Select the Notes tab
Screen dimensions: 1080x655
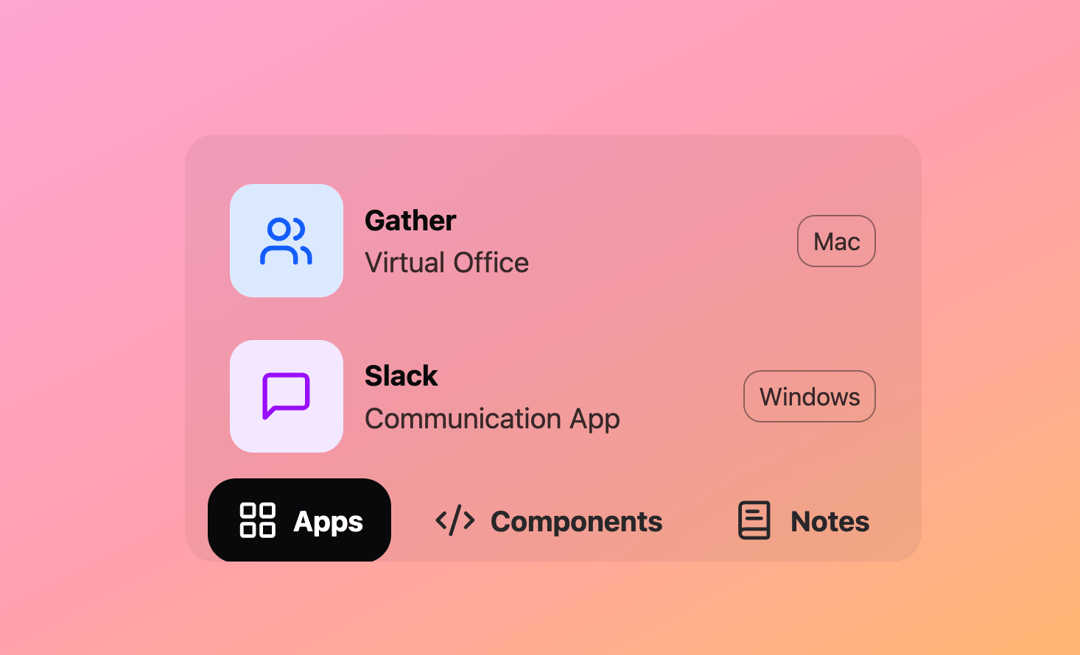tap(803, 521)
